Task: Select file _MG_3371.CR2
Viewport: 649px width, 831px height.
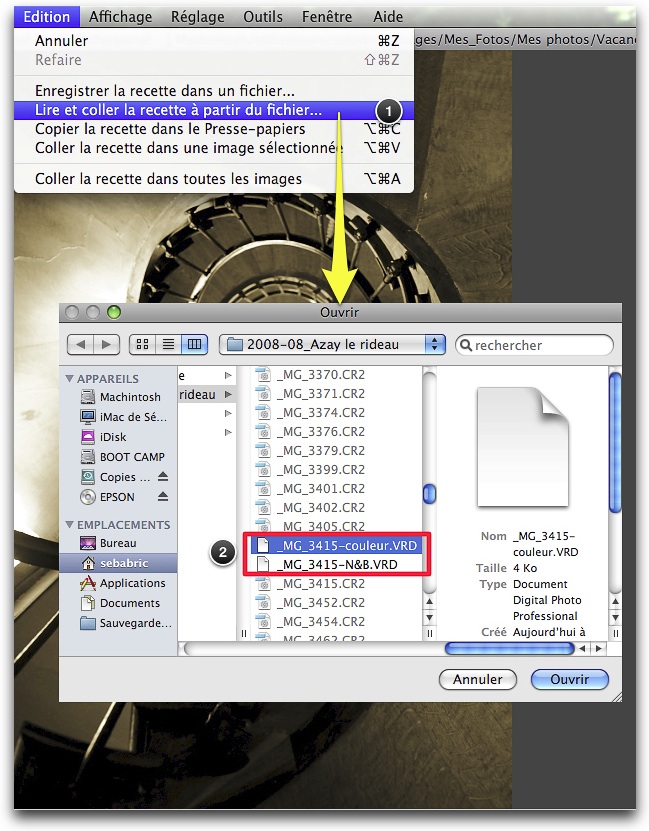Action: 336,394
